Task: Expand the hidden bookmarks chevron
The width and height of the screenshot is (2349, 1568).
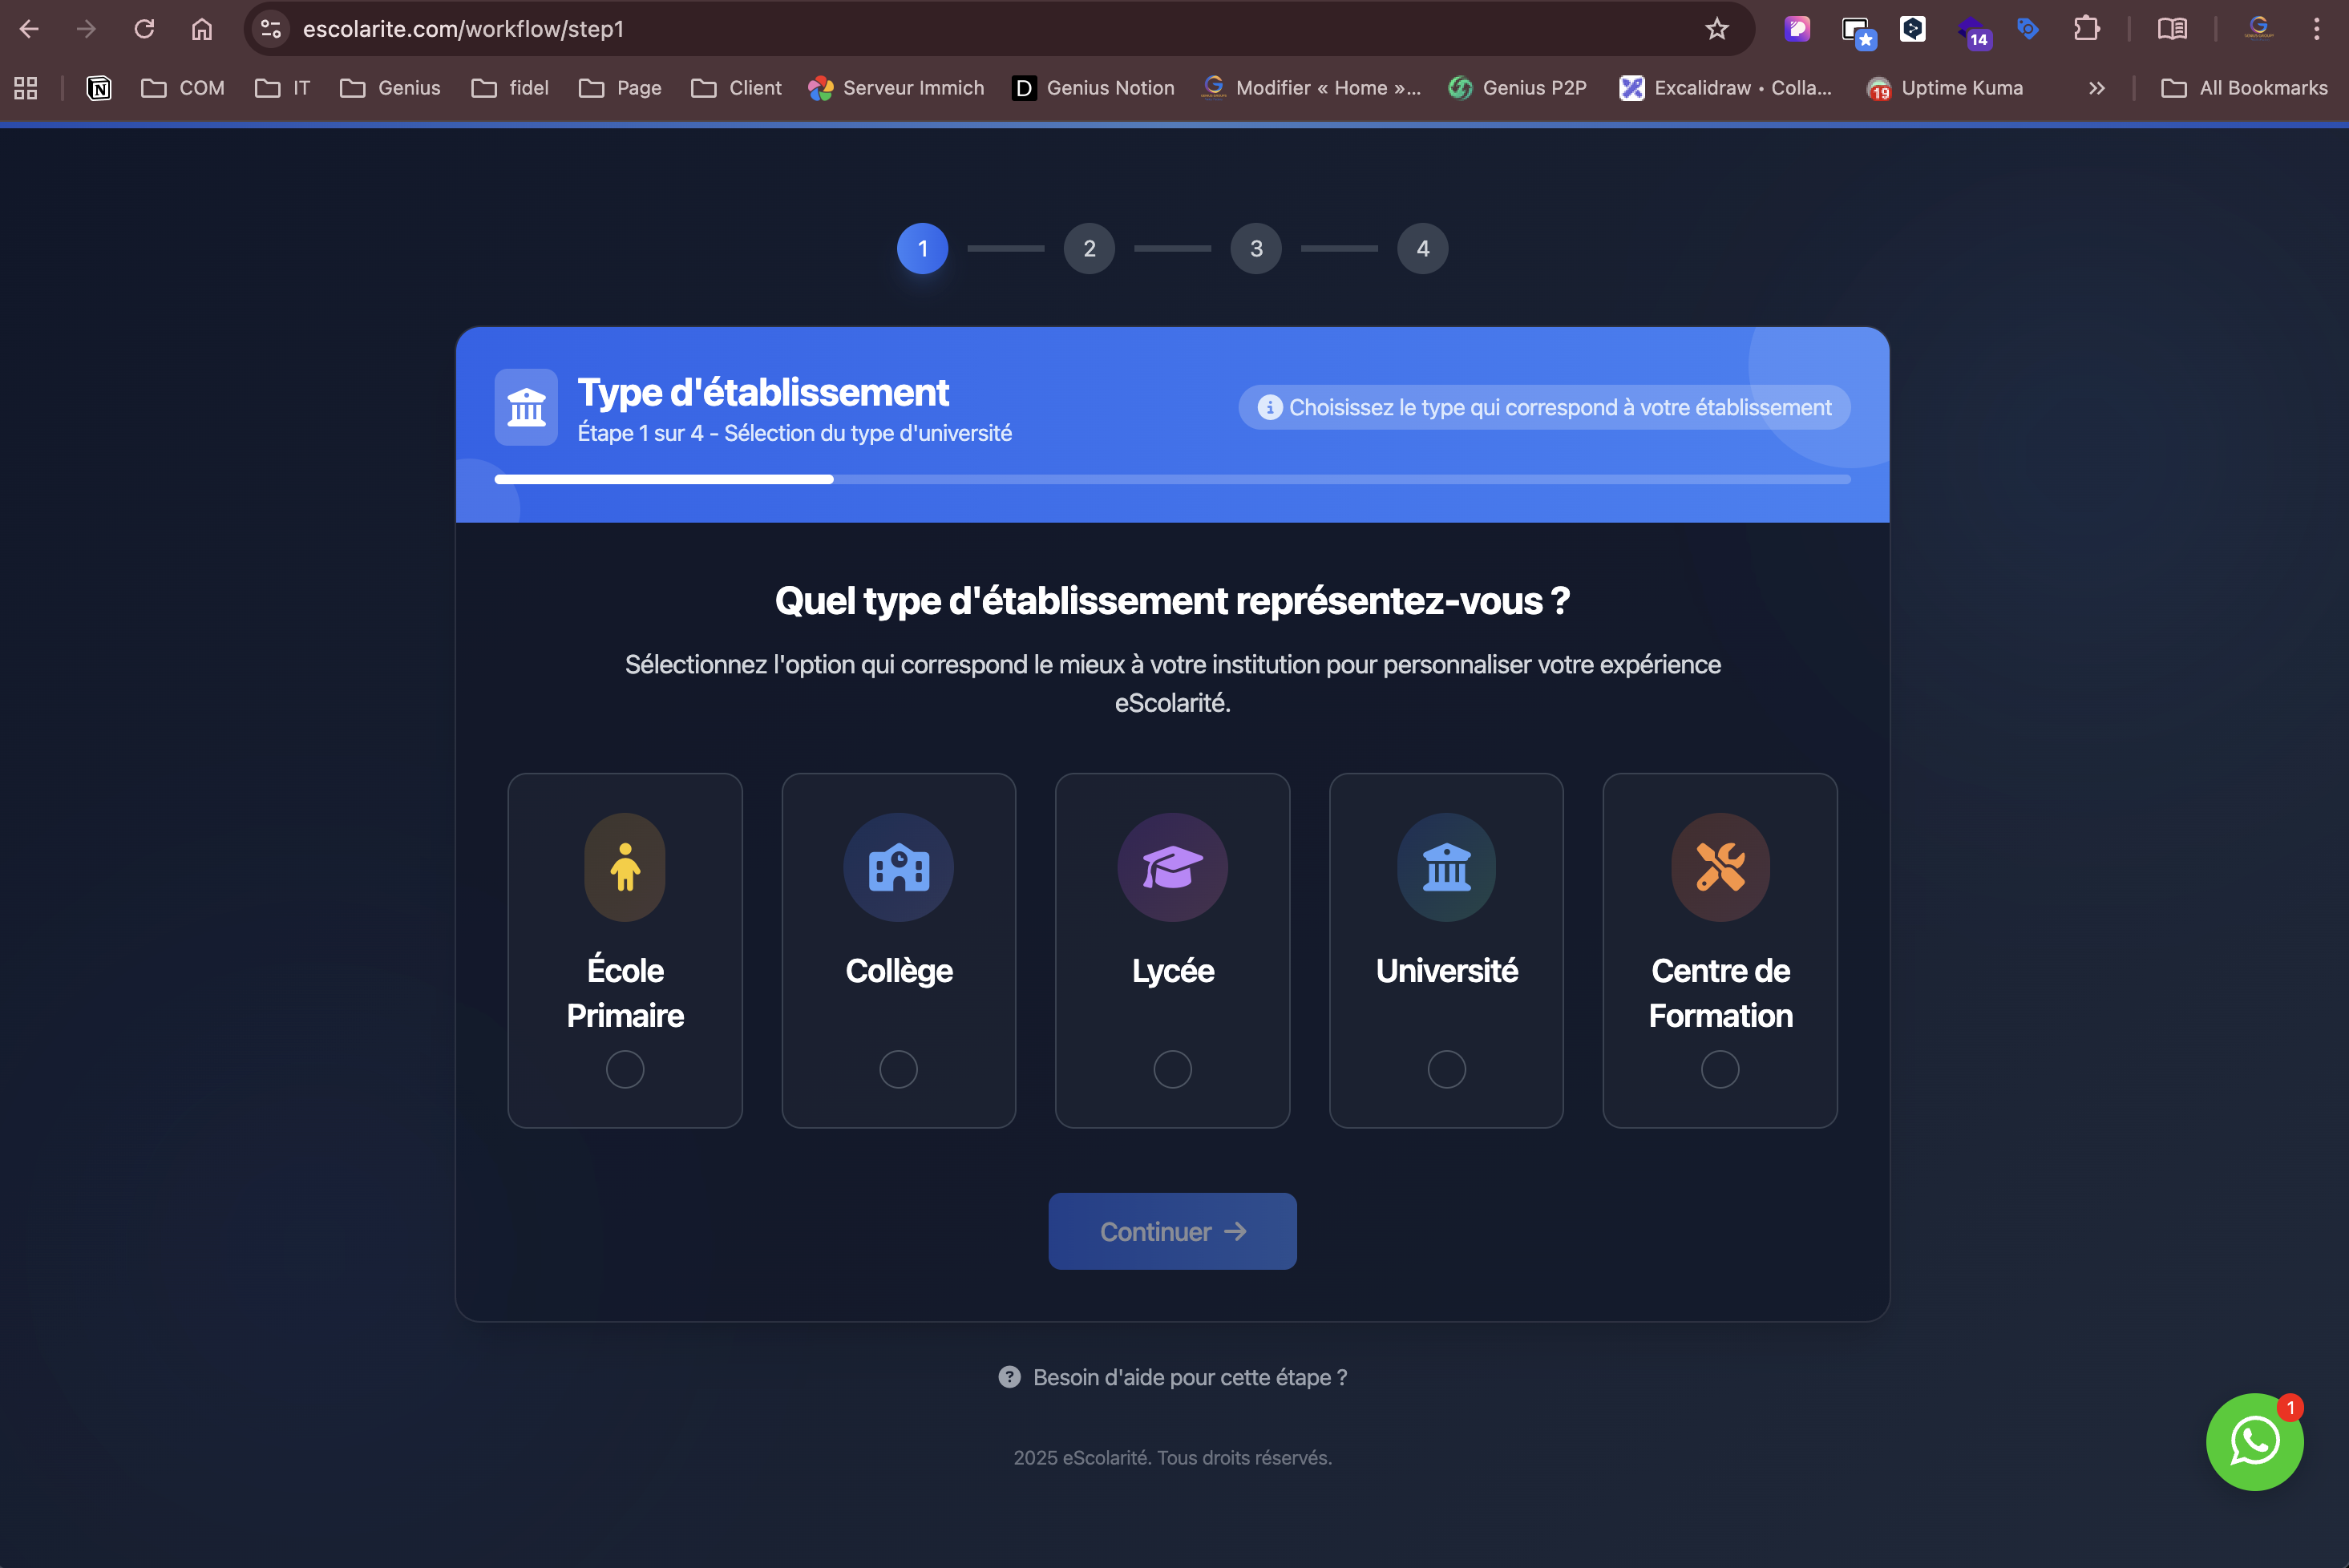Action: [2097, 88]
